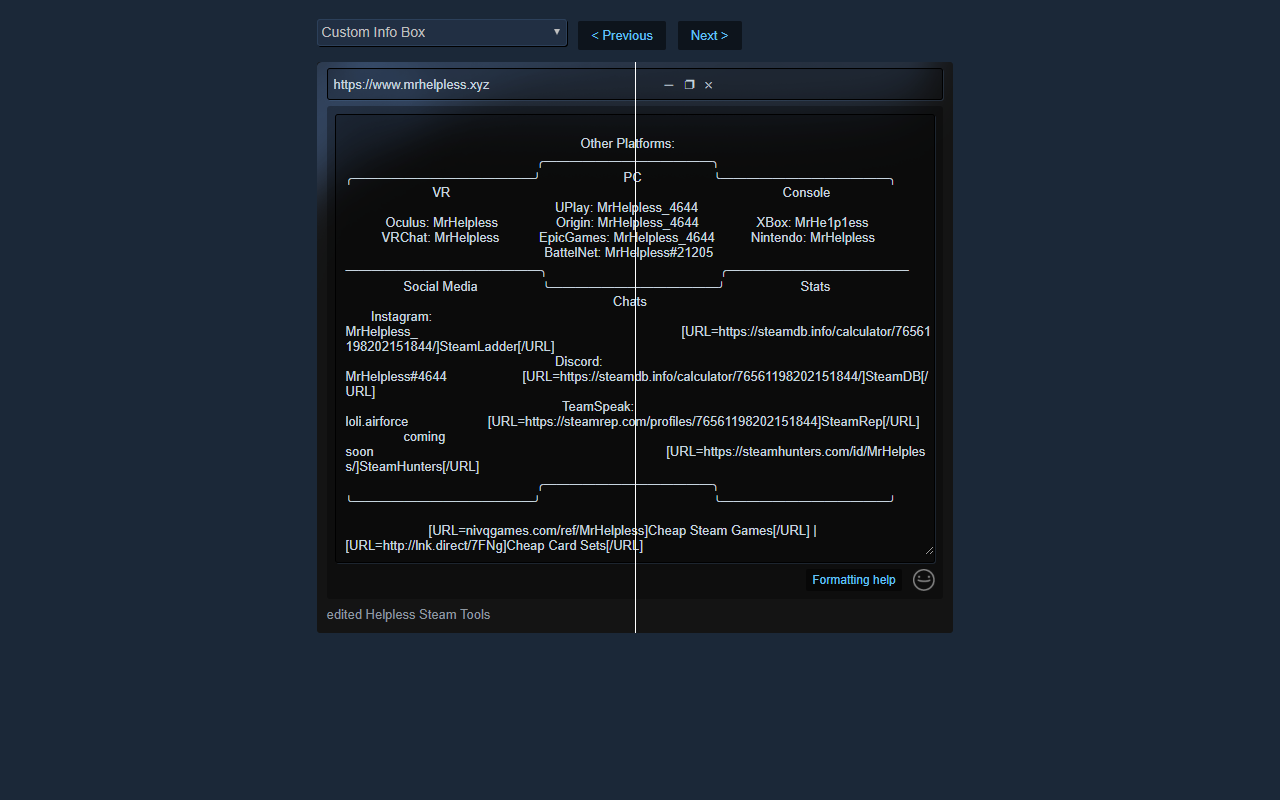The height and width of the screenshot is (800, 1280).
Task: Click the 'Social Media' heading text
Action: 440,287
